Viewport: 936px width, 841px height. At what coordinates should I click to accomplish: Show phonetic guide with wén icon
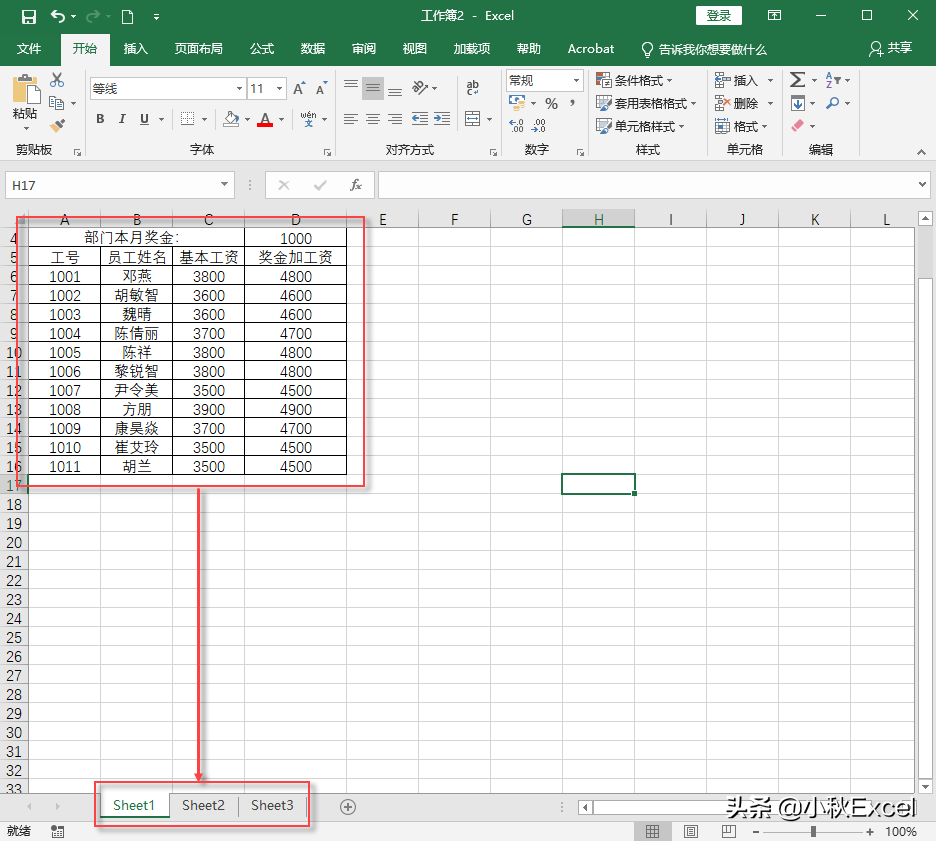click(x=308, y=119)
